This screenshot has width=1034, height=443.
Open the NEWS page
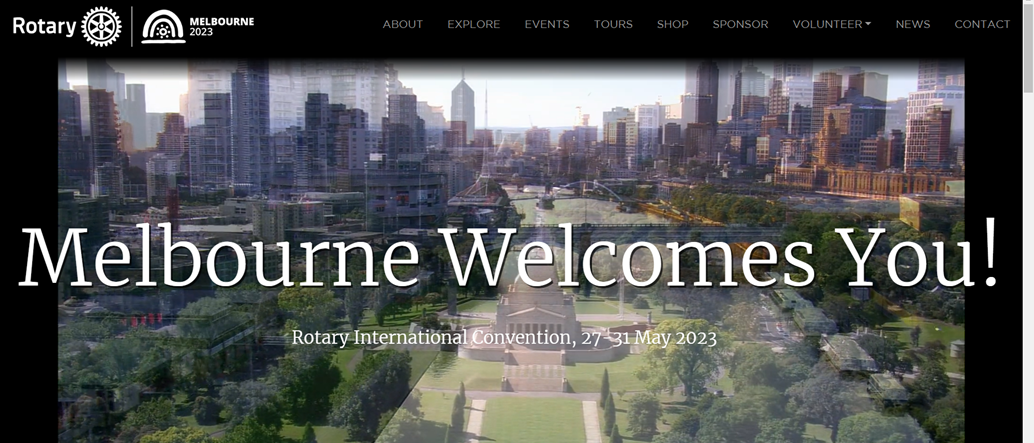pyautogui.click(x=912, y=24)
